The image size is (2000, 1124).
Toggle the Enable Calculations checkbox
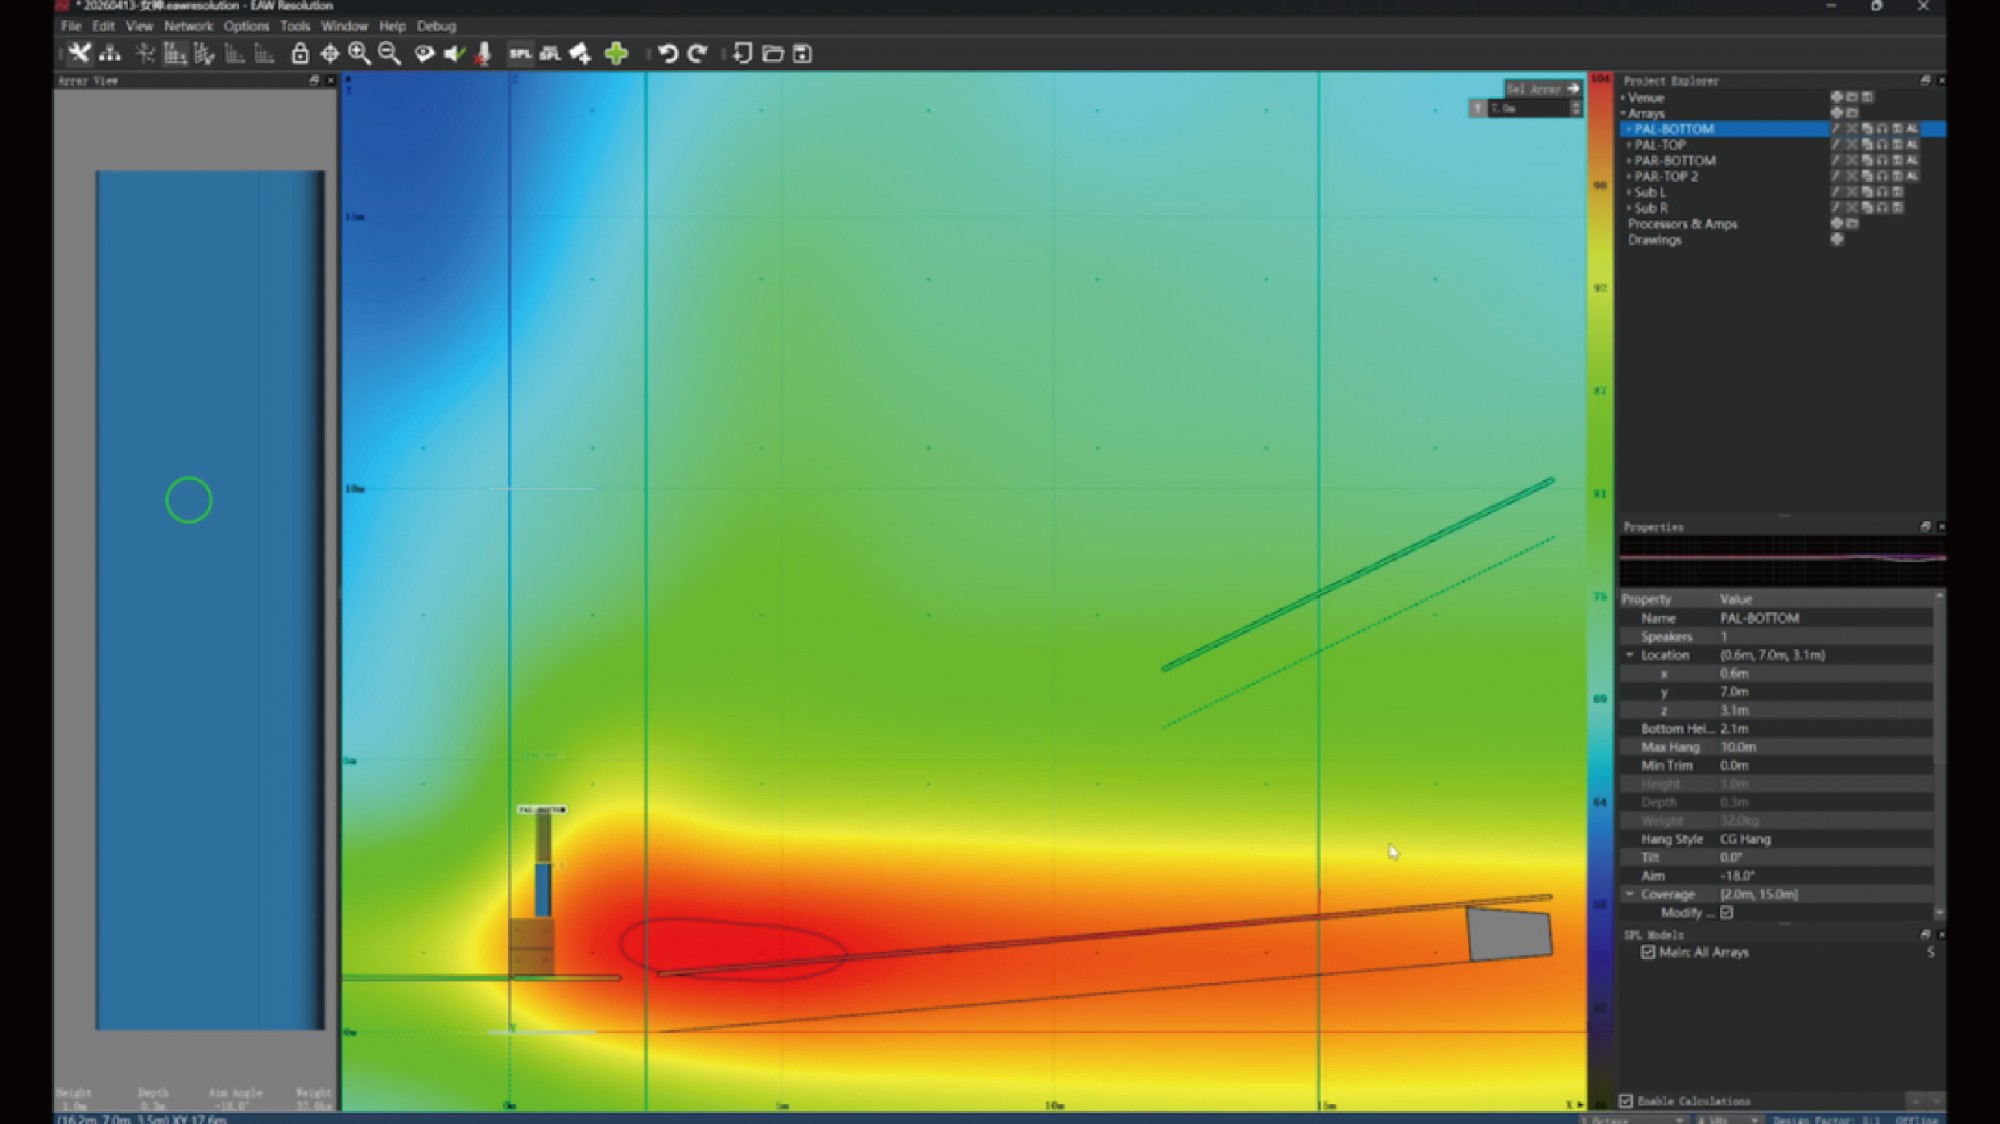coord(1626,1101)
